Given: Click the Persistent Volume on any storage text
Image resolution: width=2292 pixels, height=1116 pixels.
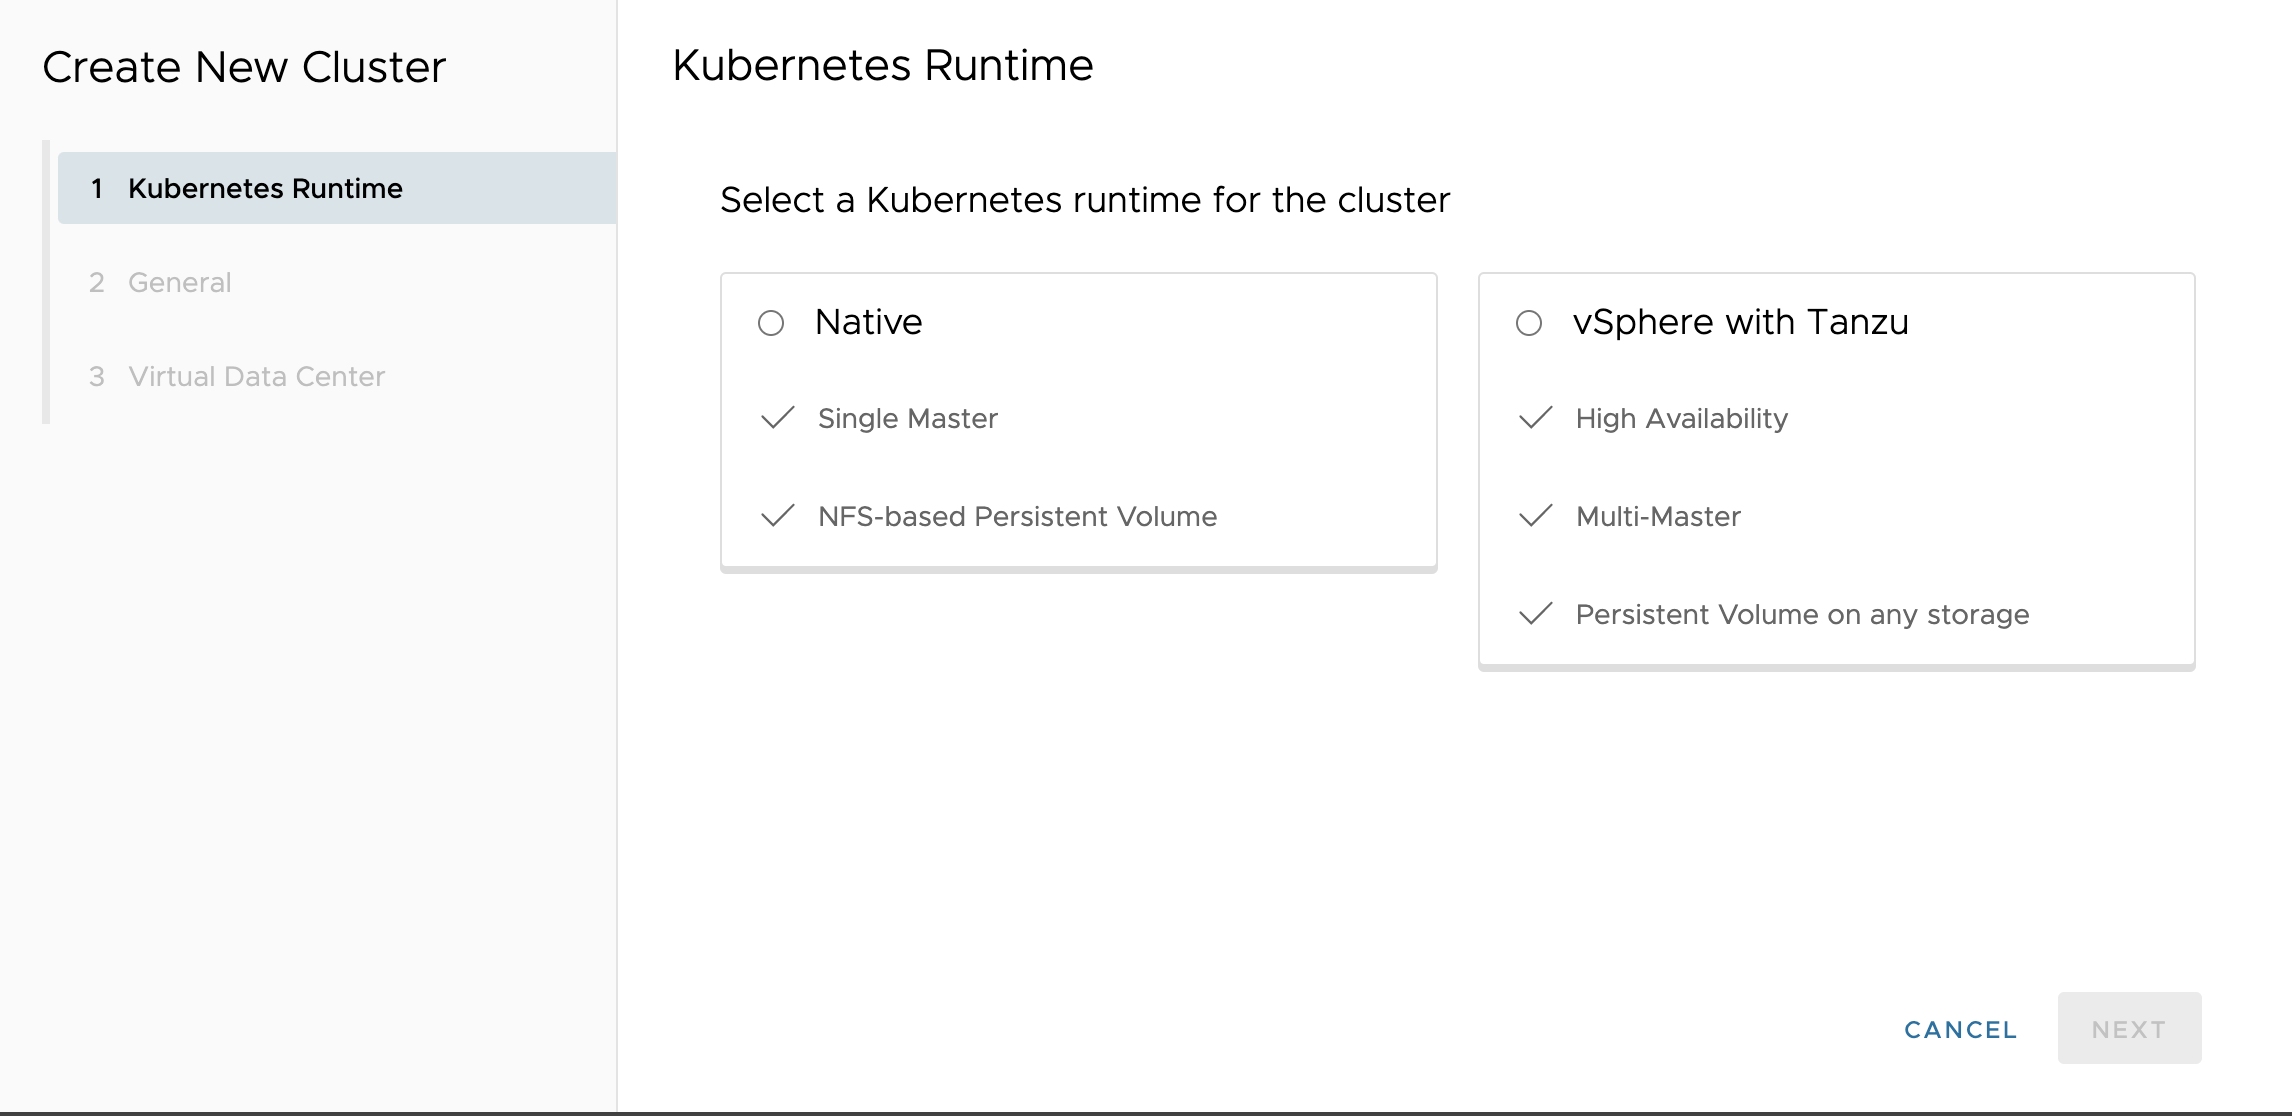Looking at the screenshot, I should pyautogui.click(x=1802, y=614).
